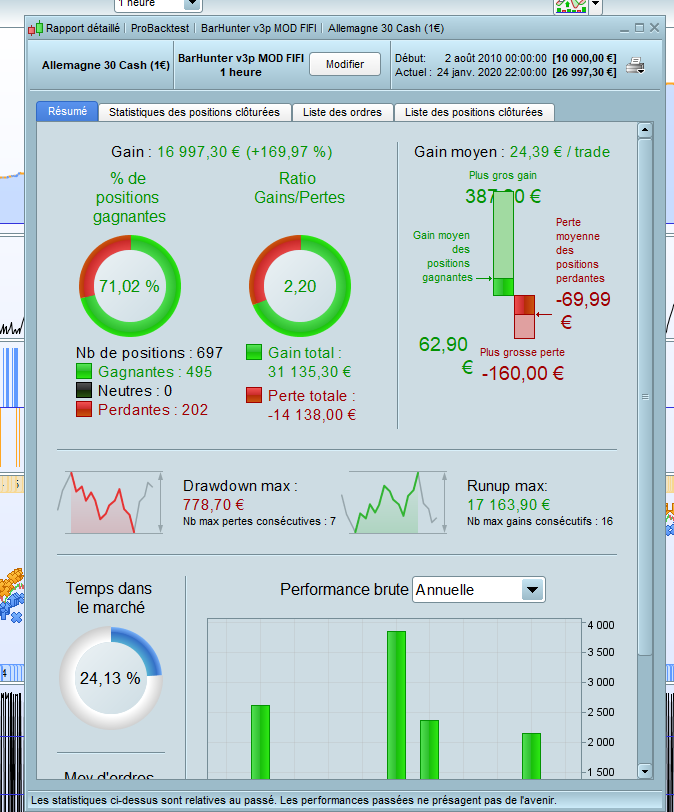Click the red Perte totale swatch
Image resolution: width=674 pixels, height=812 pixels.
[254, 395]
